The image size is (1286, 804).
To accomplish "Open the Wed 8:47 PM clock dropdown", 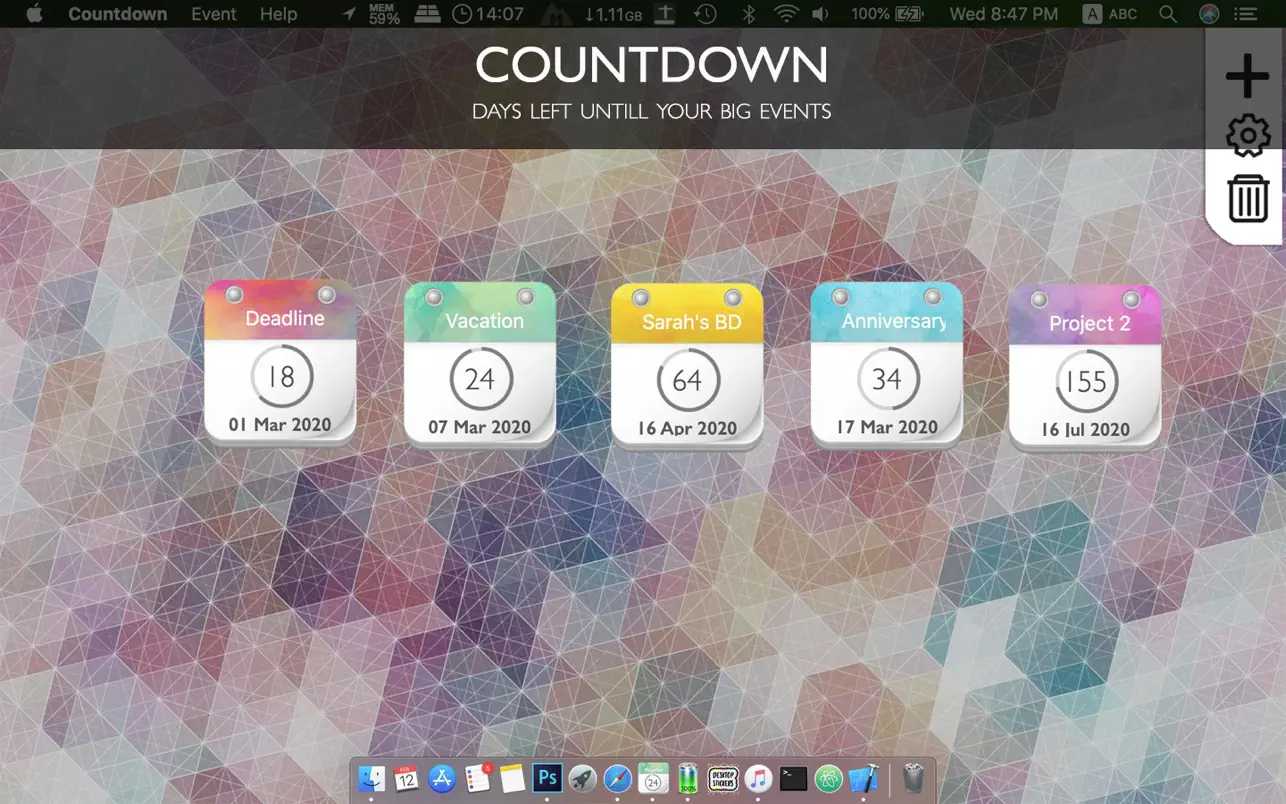I will [1003, 14].
